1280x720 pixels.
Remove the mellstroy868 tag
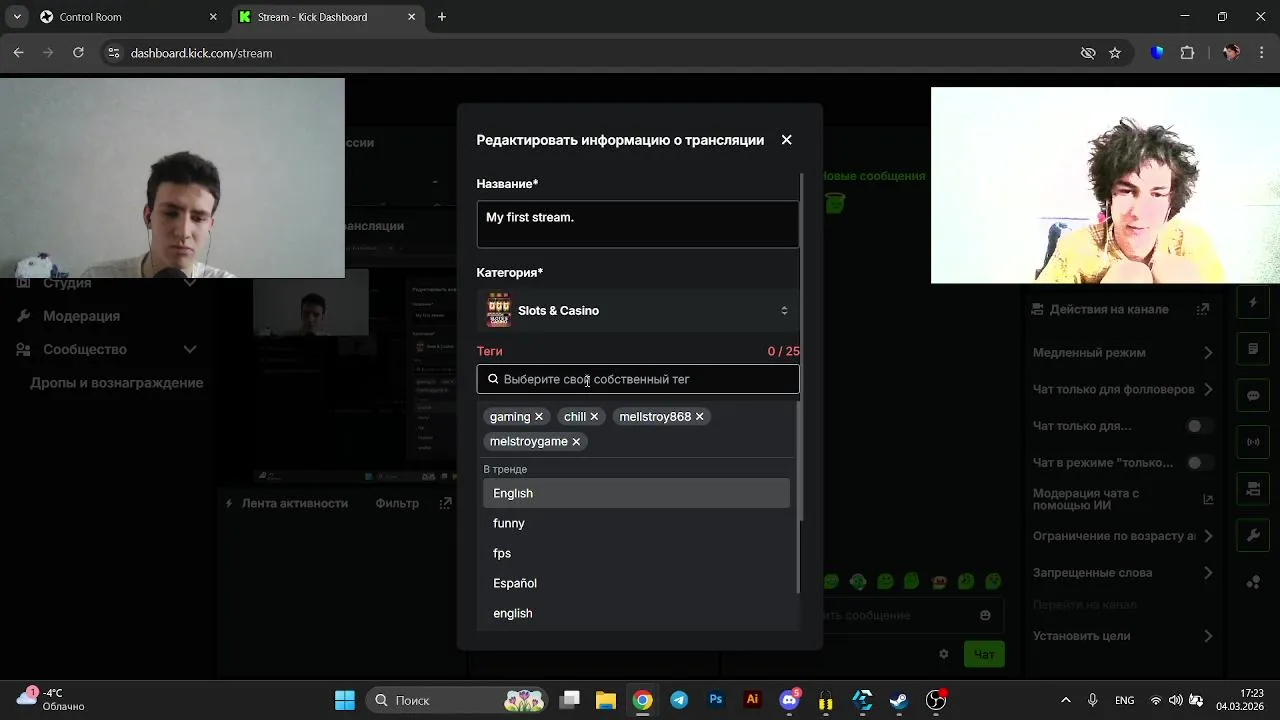700,417
